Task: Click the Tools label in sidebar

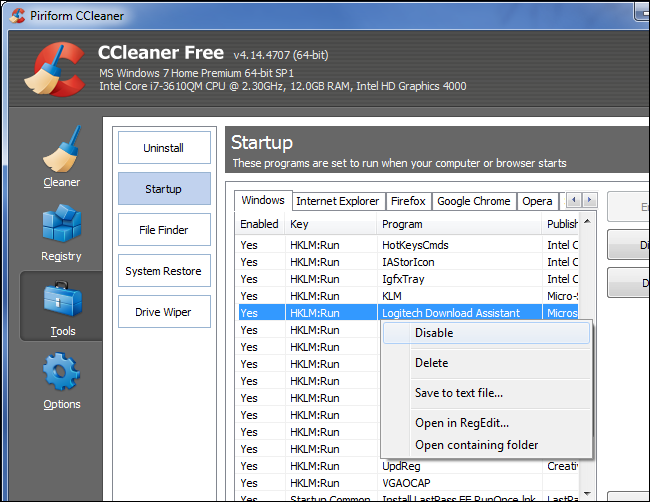Action: tap(63, 331)
